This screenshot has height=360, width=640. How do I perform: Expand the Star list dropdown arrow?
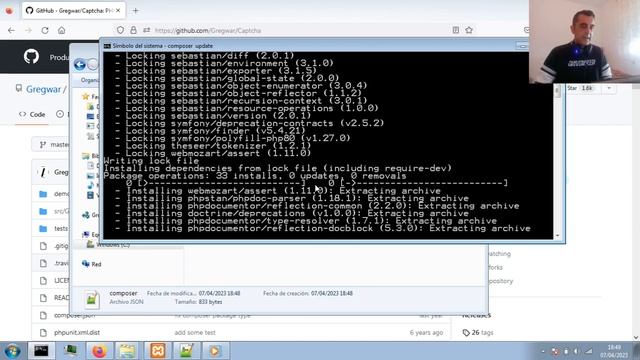[x=609, y=88]
